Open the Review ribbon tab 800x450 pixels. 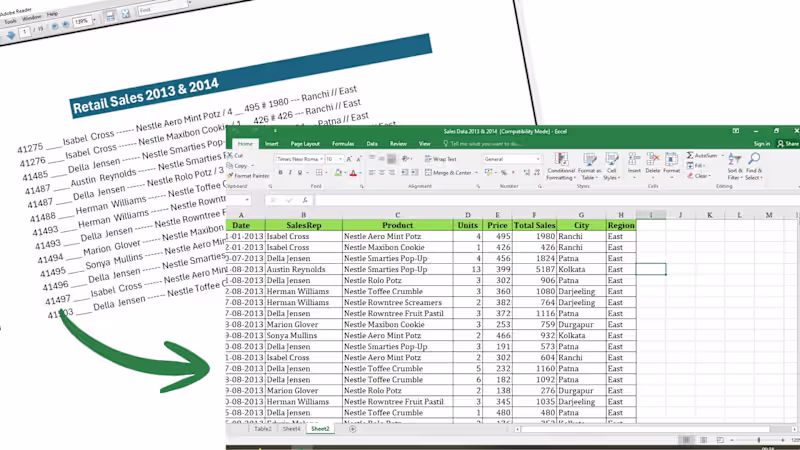point(398,144)
